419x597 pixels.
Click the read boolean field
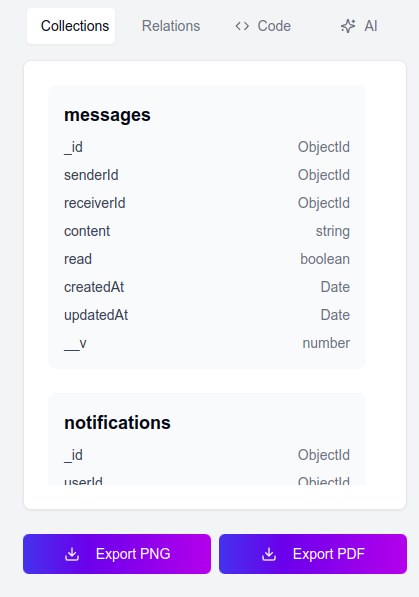point(207,259)
